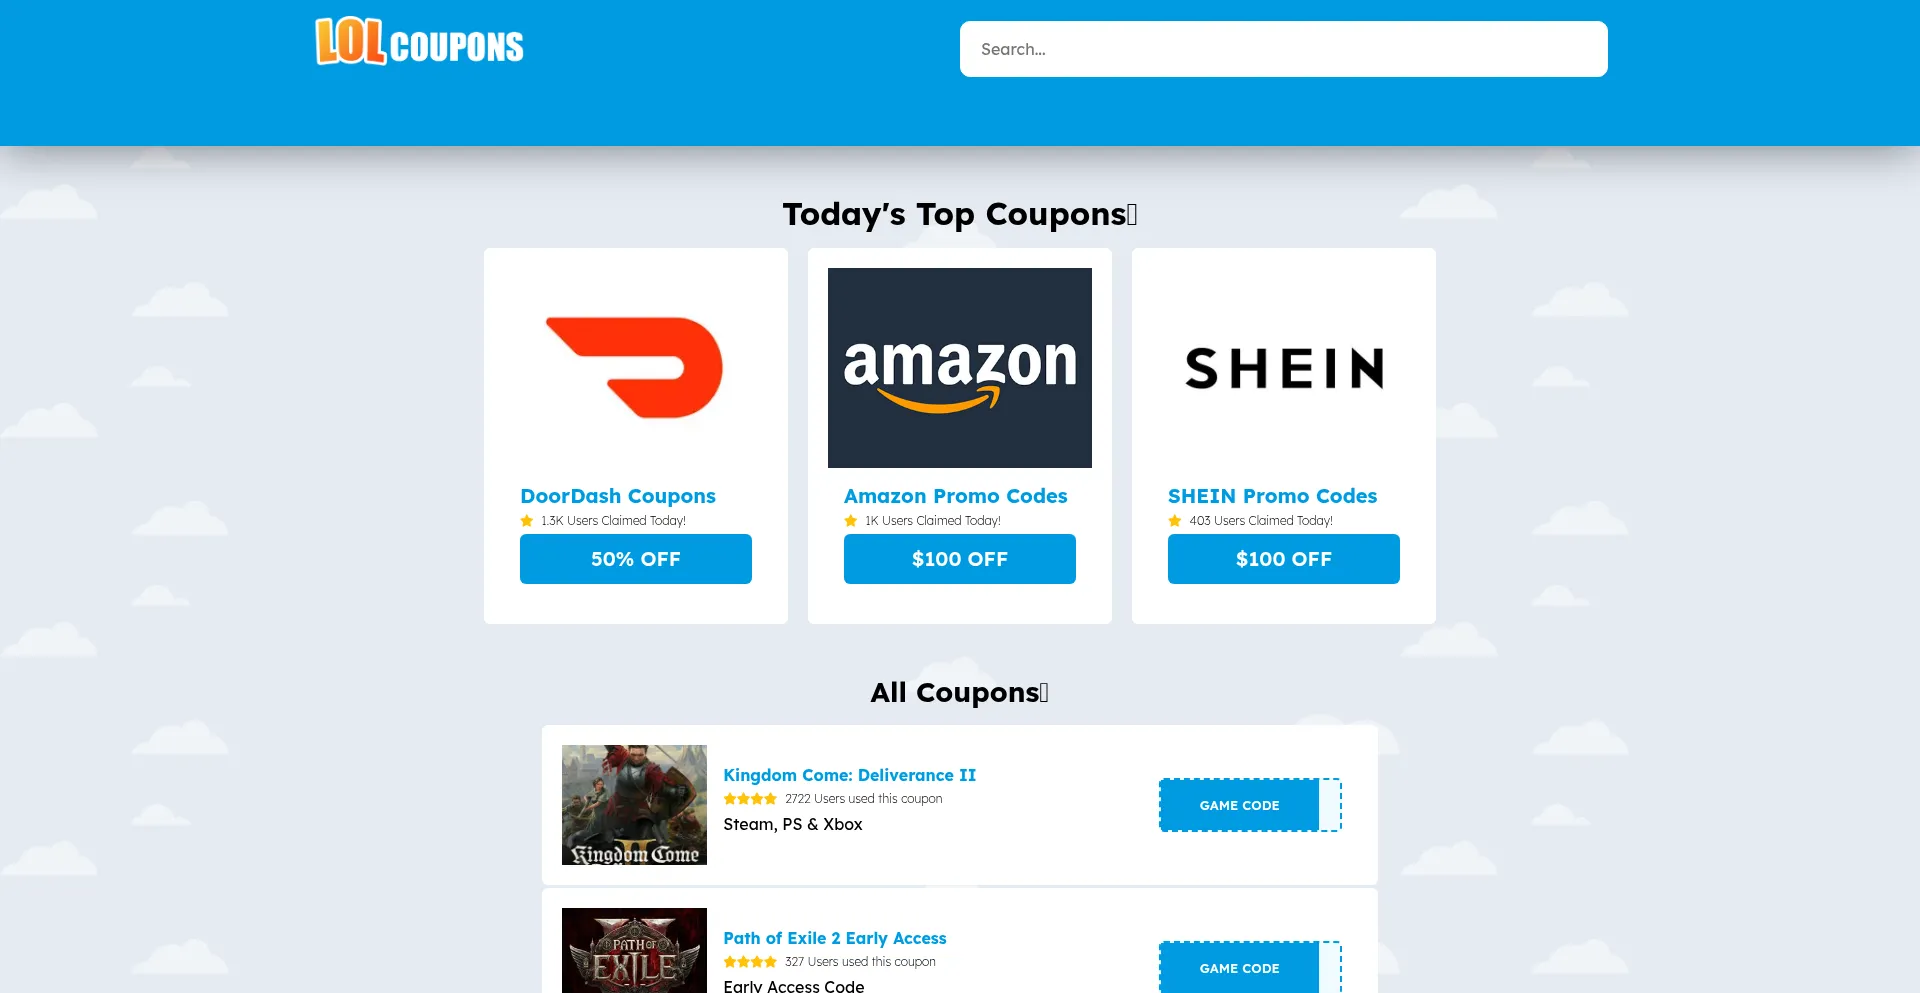Image resolution: width=1920 pixels, height=993 pixels.
Task: Click the star icon beside 1.3K Users Claimed
Action: click(x=527, y=521)
